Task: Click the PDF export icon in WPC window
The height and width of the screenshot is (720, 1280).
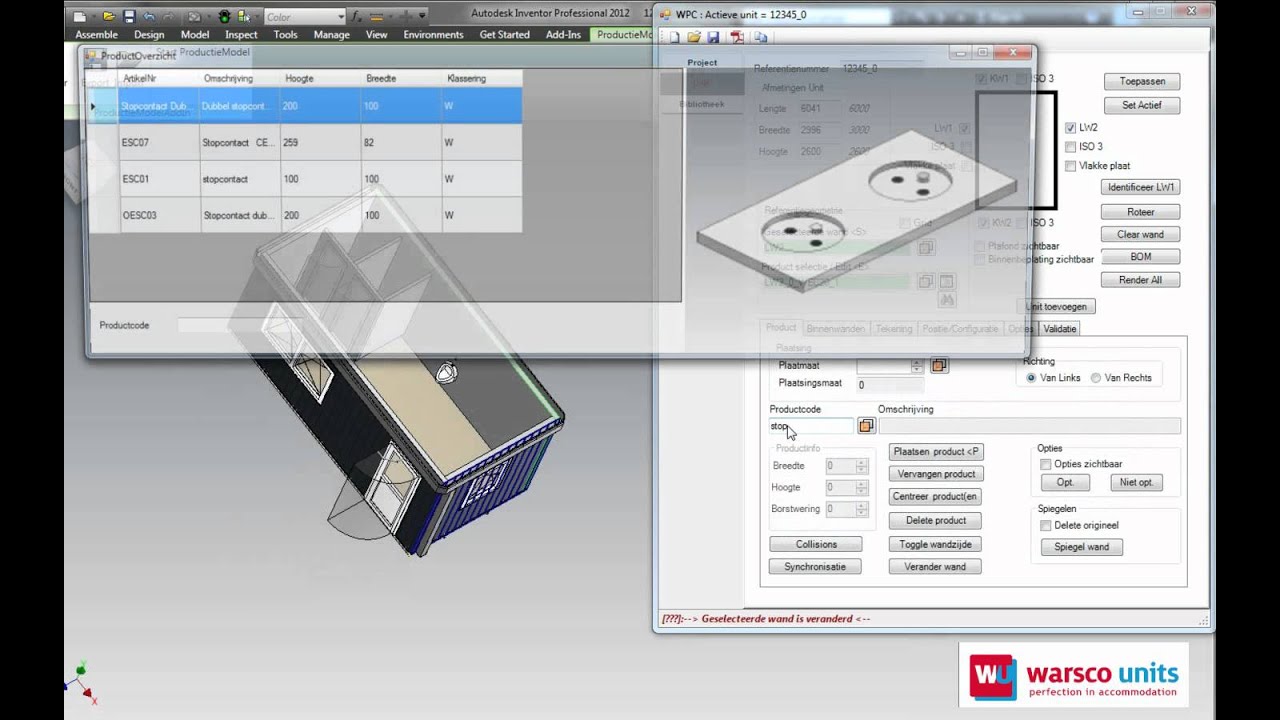Action: click(x=737, y=37)
